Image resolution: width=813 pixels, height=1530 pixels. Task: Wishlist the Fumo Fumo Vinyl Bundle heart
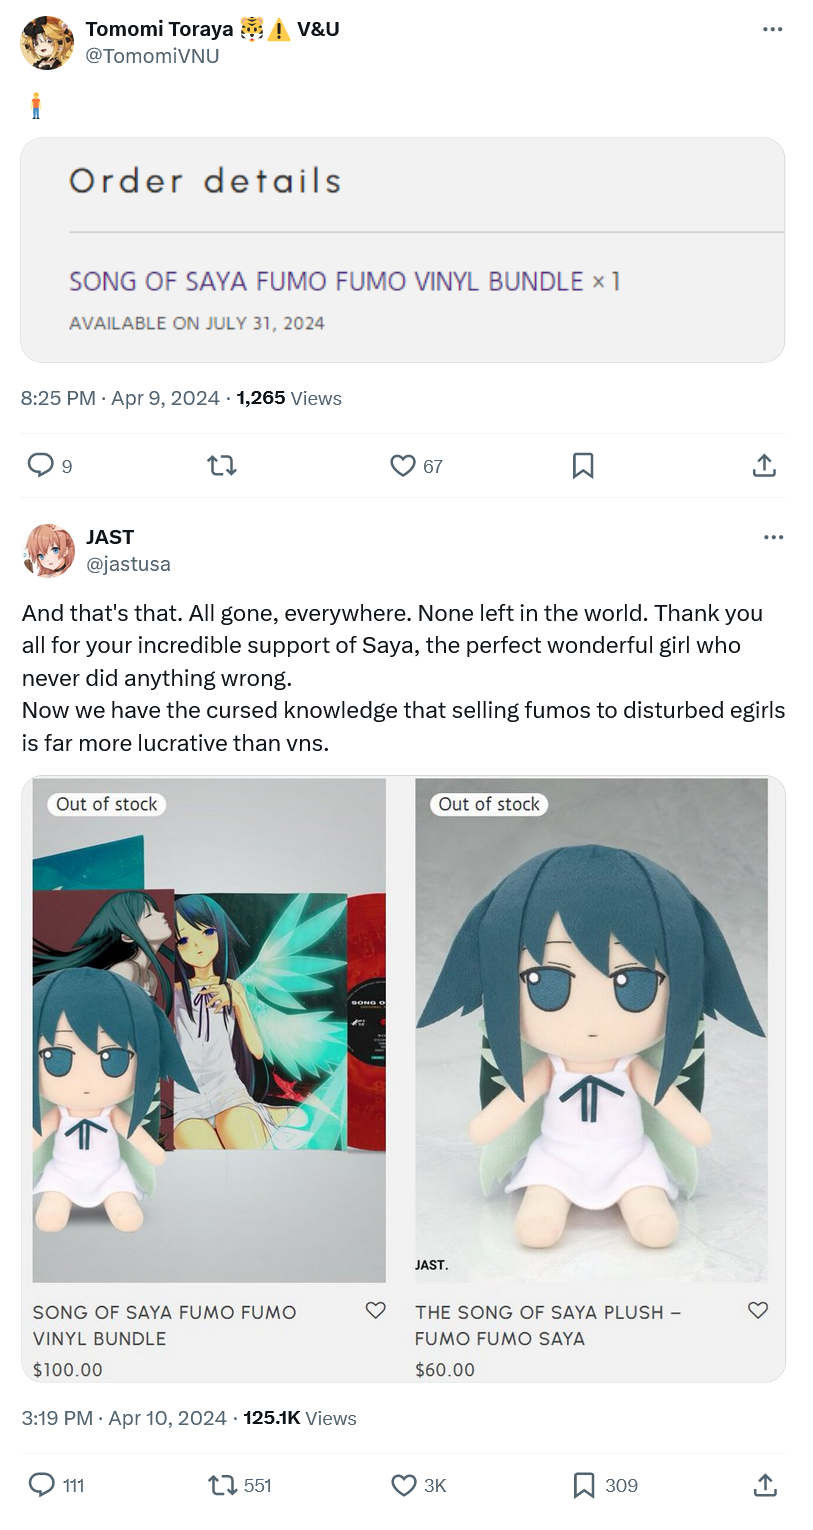(x=375, y=1310)
